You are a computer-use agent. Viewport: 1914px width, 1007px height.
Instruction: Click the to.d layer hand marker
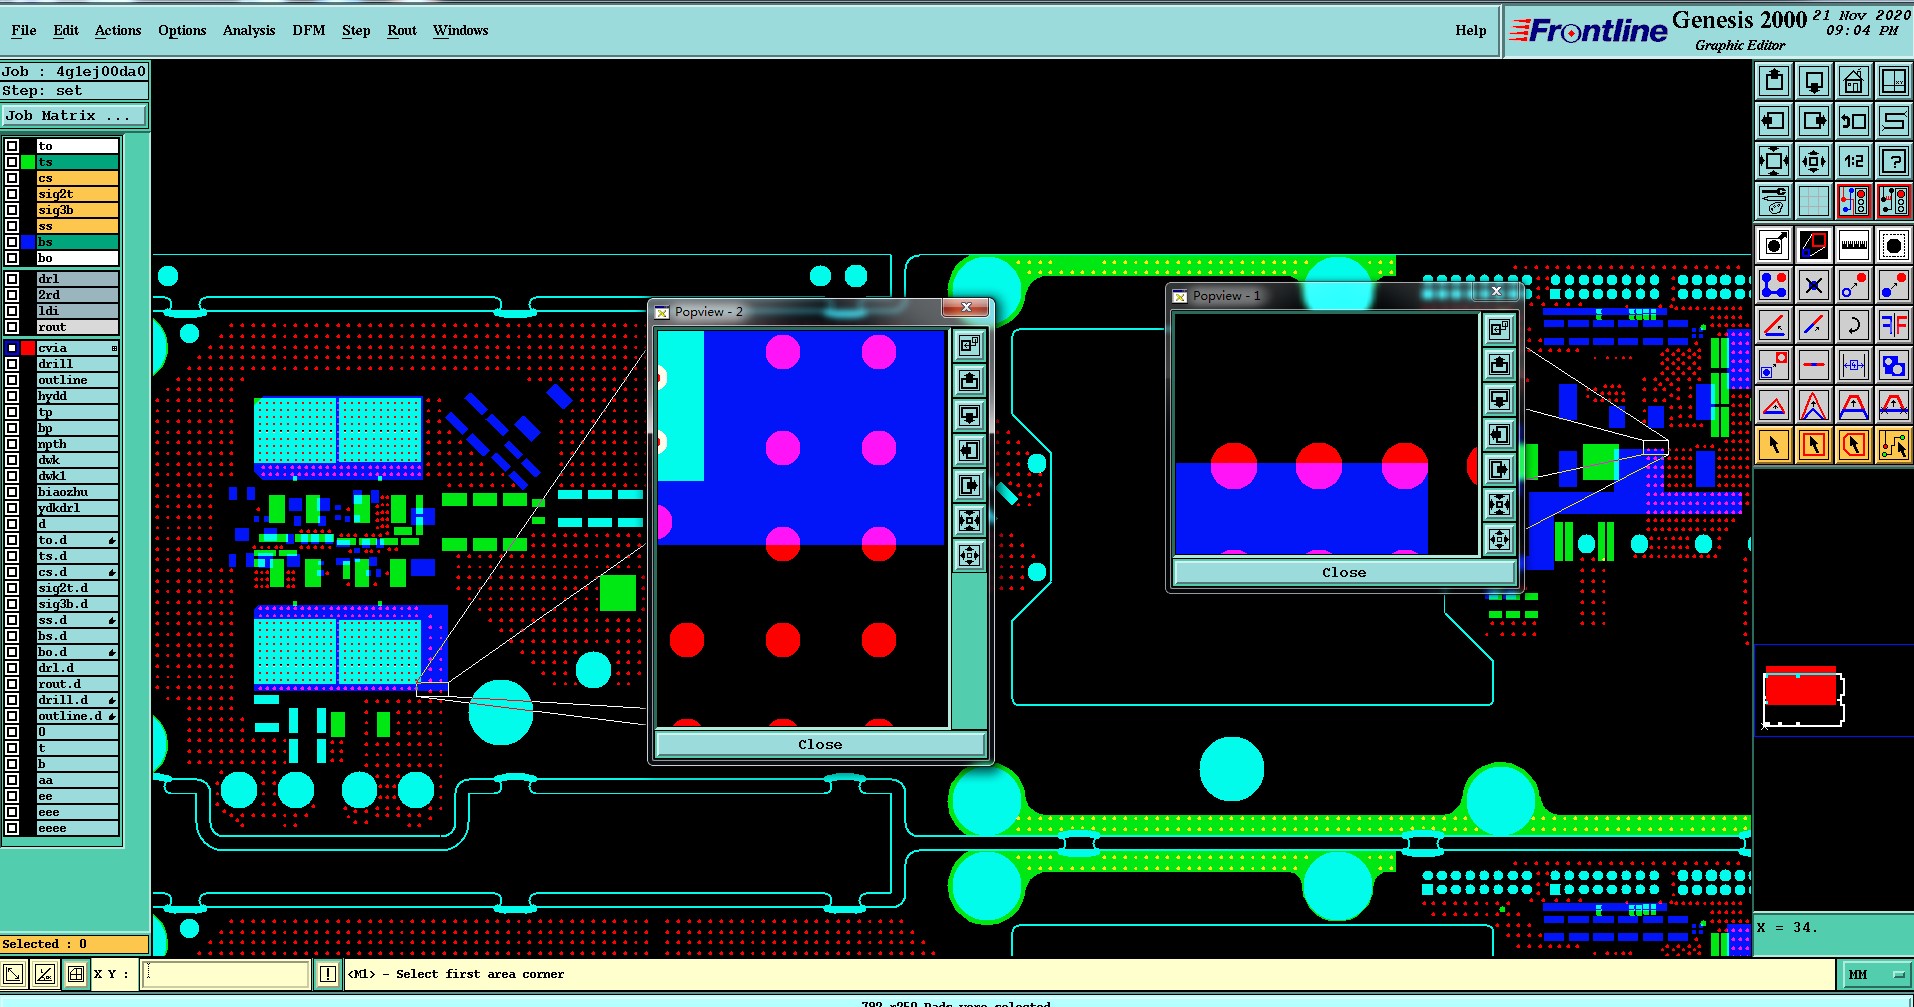[x=112, y=540]
